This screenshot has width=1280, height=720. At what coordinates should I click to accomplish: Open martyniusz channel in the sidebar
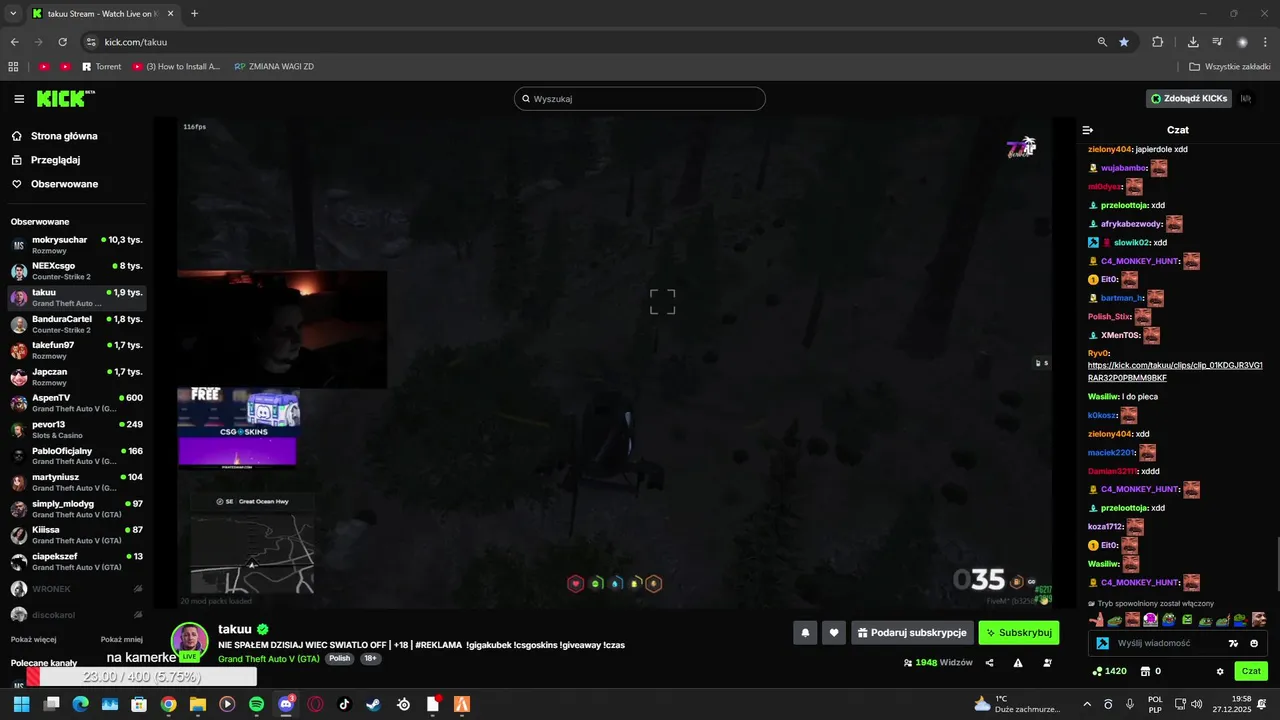click(x=77, y=482)
